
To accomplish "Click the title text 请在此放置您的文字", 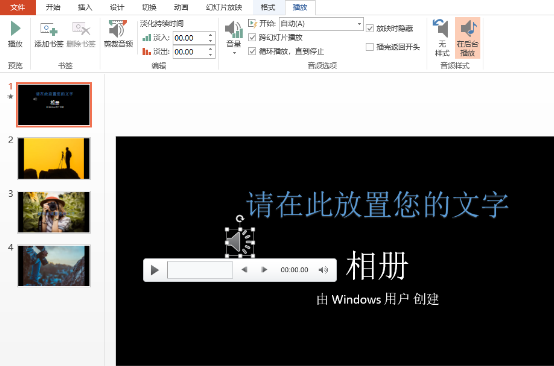I will (x=377, y=205).
